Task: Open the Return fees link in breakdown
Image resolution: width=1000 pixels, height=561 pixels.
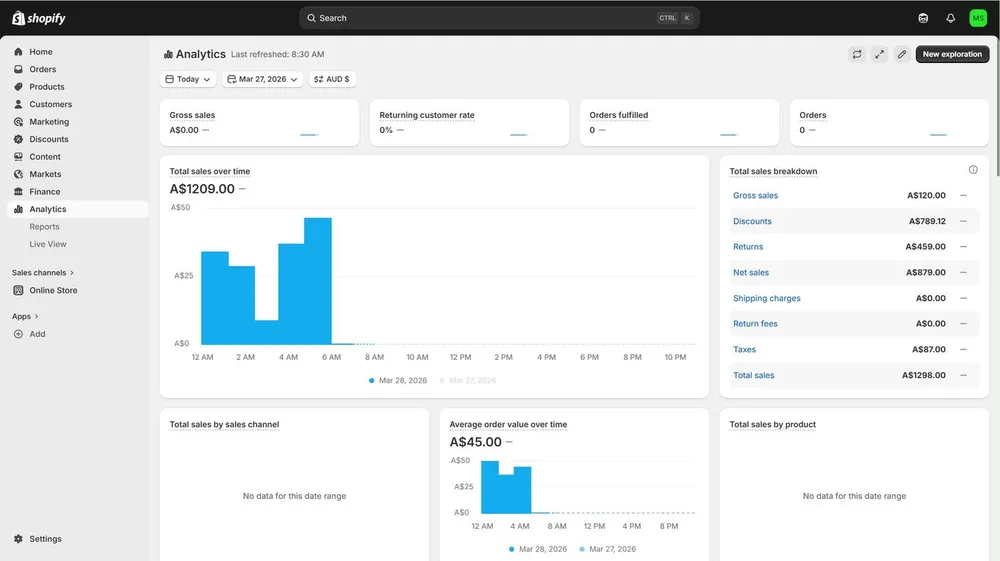Action: click(755, 324)
